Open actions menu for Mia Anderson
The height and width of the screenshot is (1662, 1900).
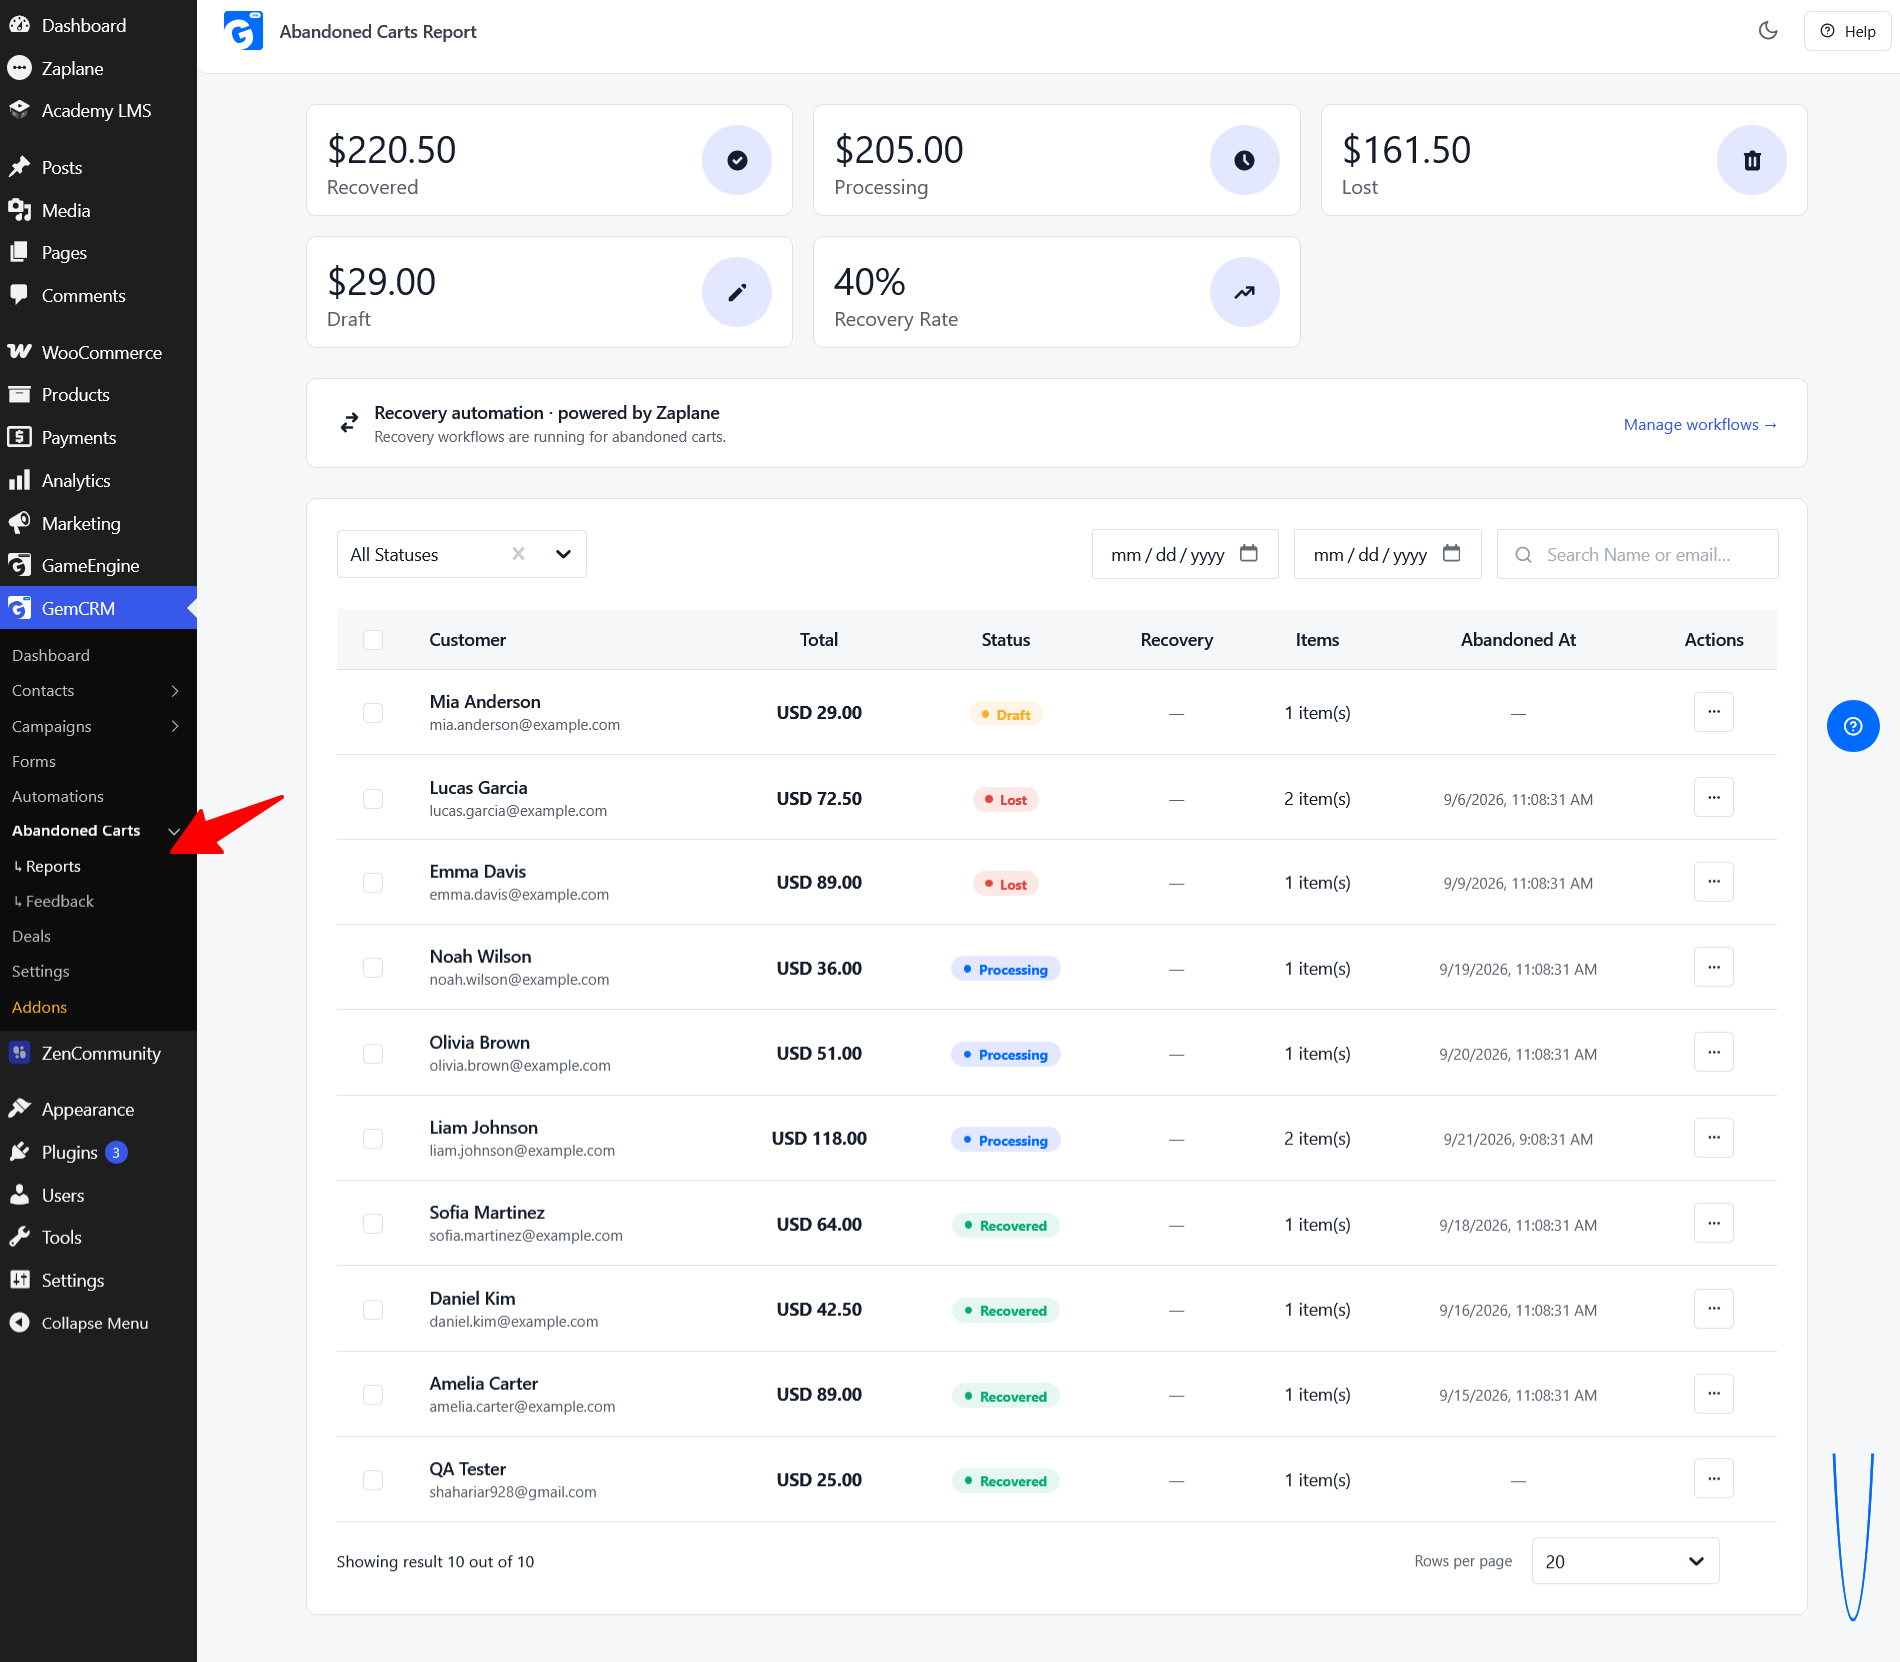click(1714, 712)
